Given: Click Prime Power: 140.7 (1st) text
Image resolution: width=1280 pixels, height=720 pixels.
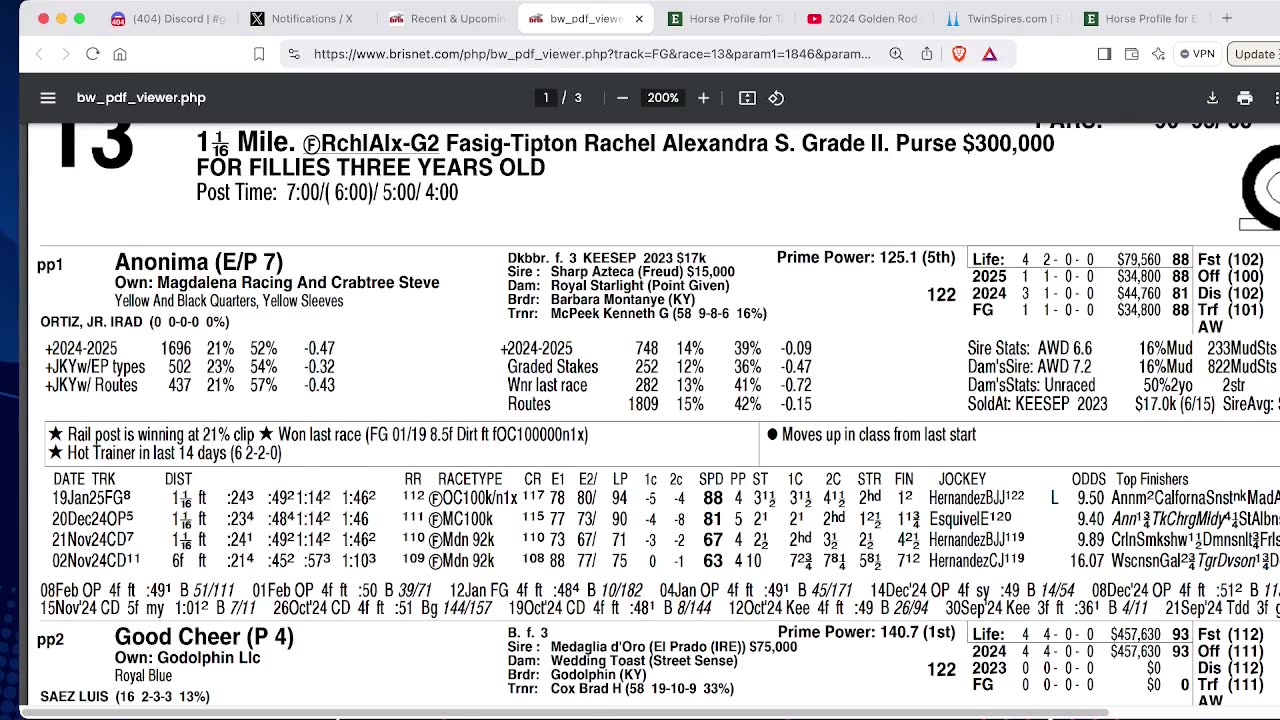Looking at the screenshot, I should coord(866,632).
